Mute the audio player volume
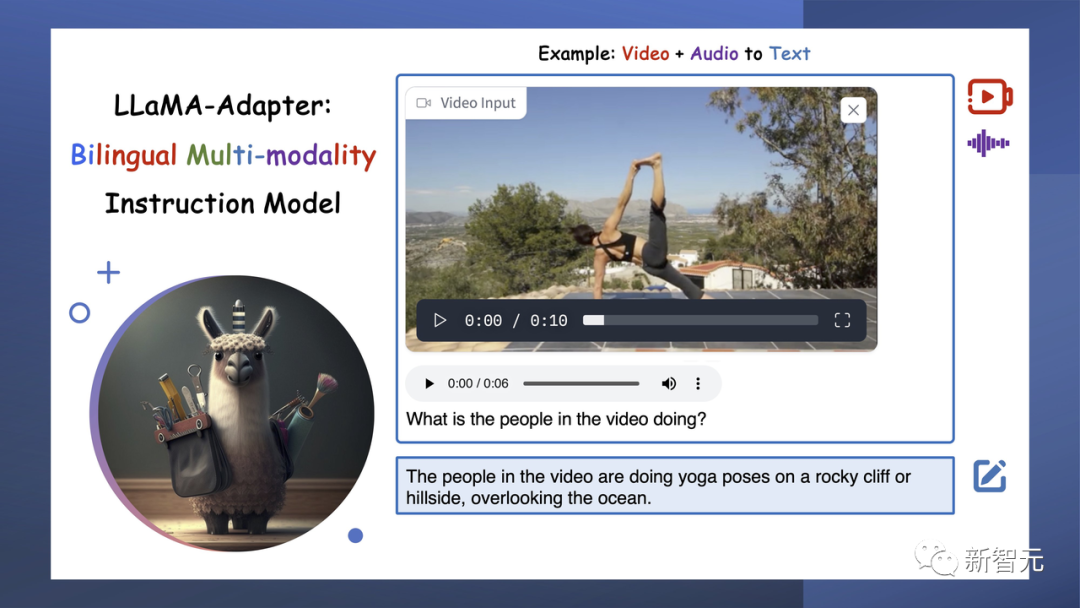 [668, 384]
